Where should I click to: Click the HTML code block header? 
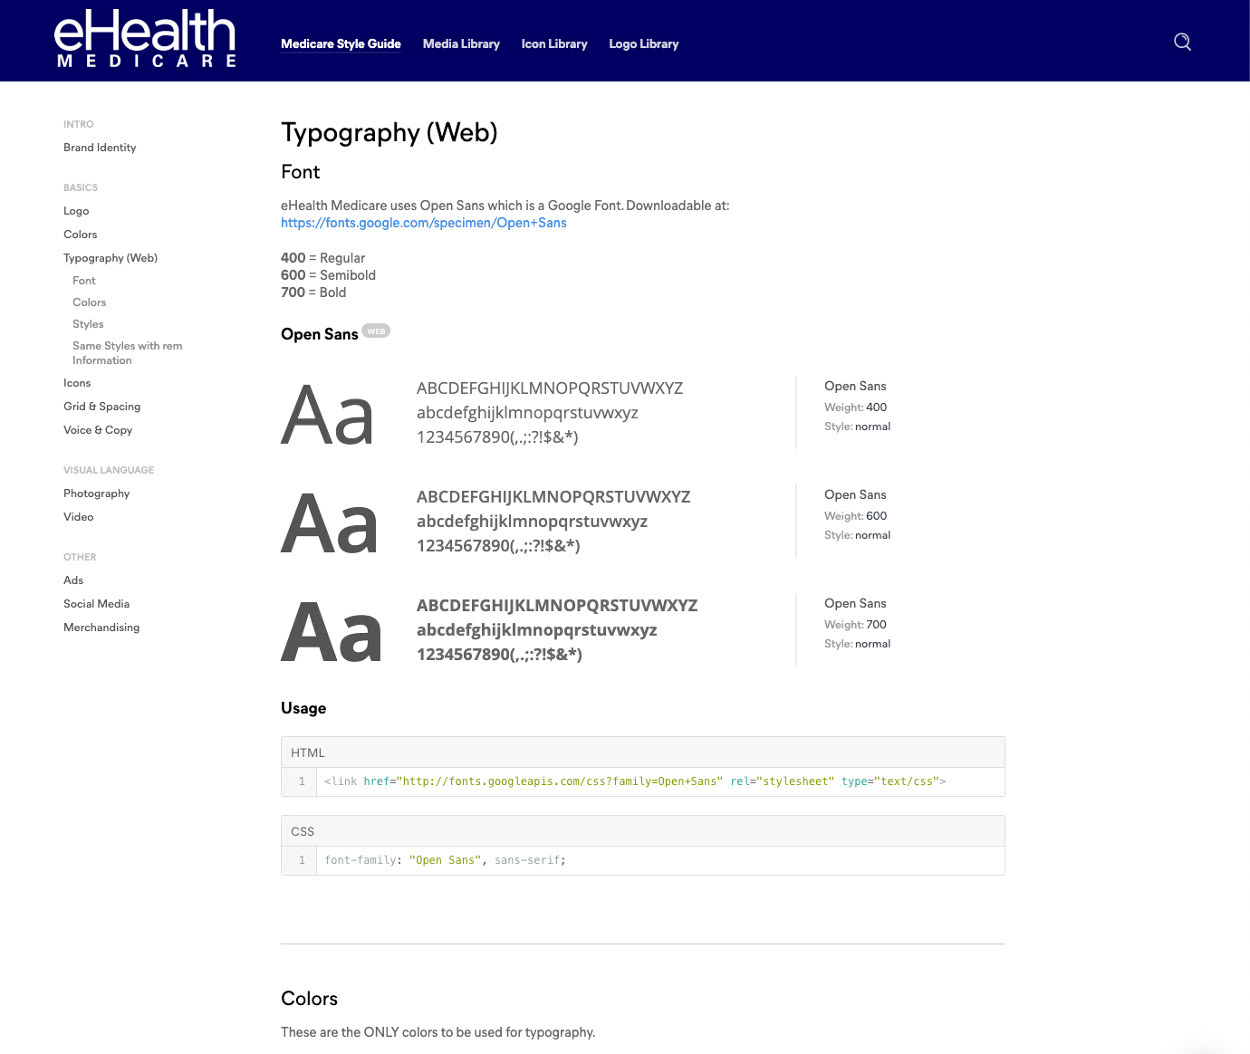pyautogui.click(x=643, y=753)
